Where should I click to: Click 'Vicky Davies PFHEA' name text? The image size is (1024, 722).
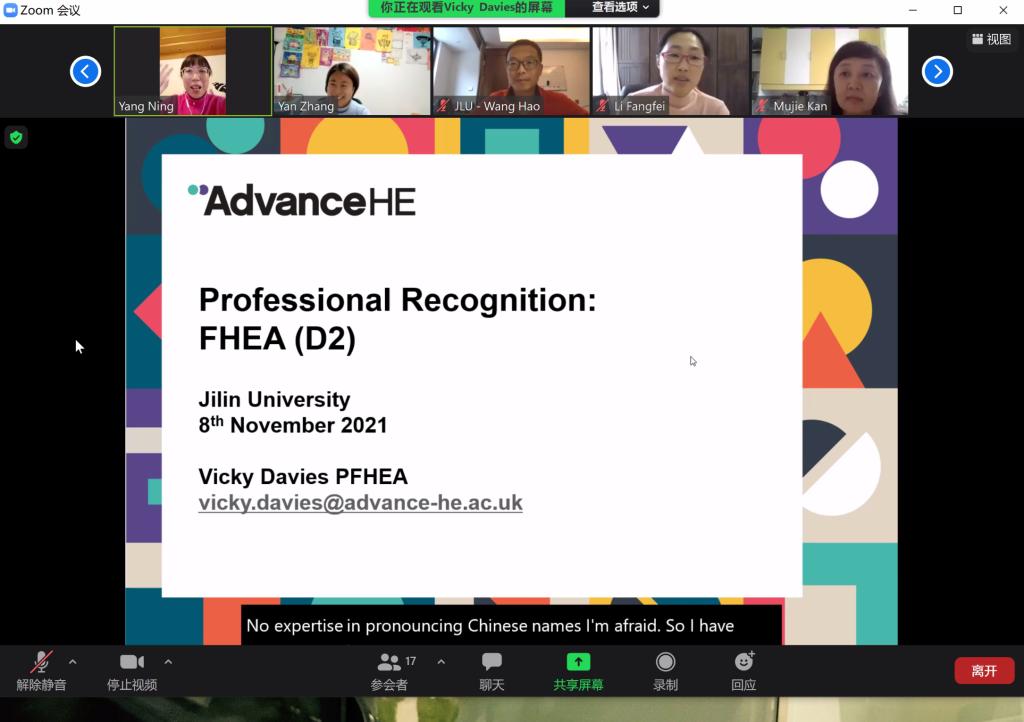(x=303, y=477)
